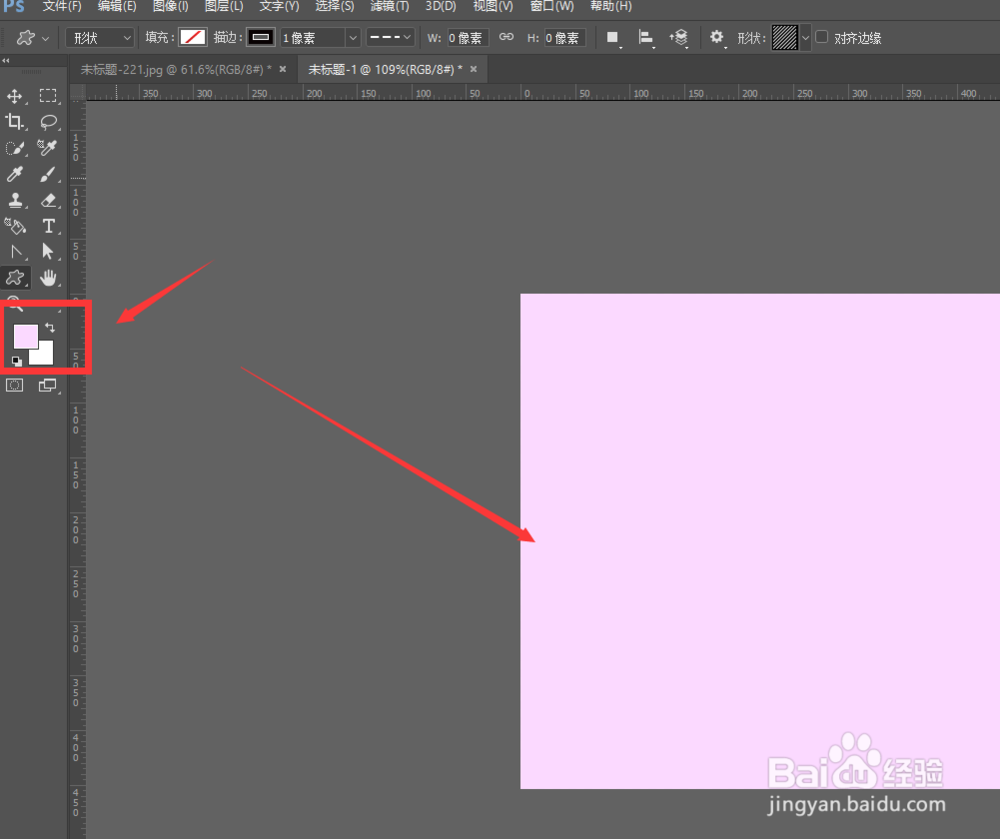This screenshot has width=1000, height=839.
Task: Open the 文字(Y) menu
Action: click(x=279, y=6)
